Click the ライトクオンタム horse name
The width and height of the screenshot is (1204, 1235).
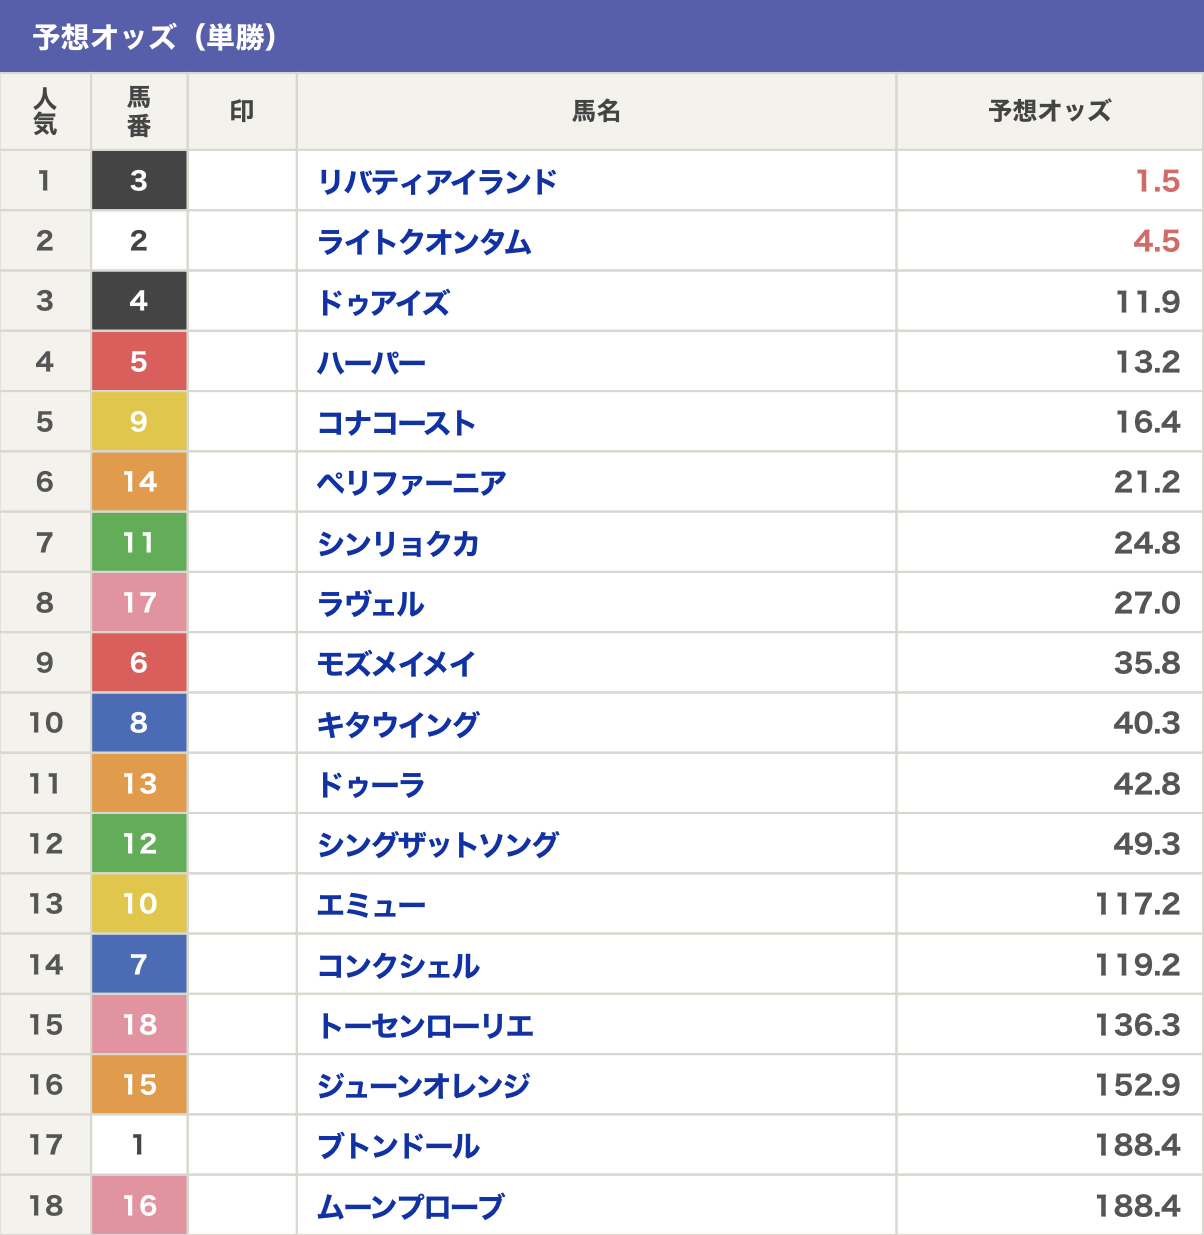424,242
